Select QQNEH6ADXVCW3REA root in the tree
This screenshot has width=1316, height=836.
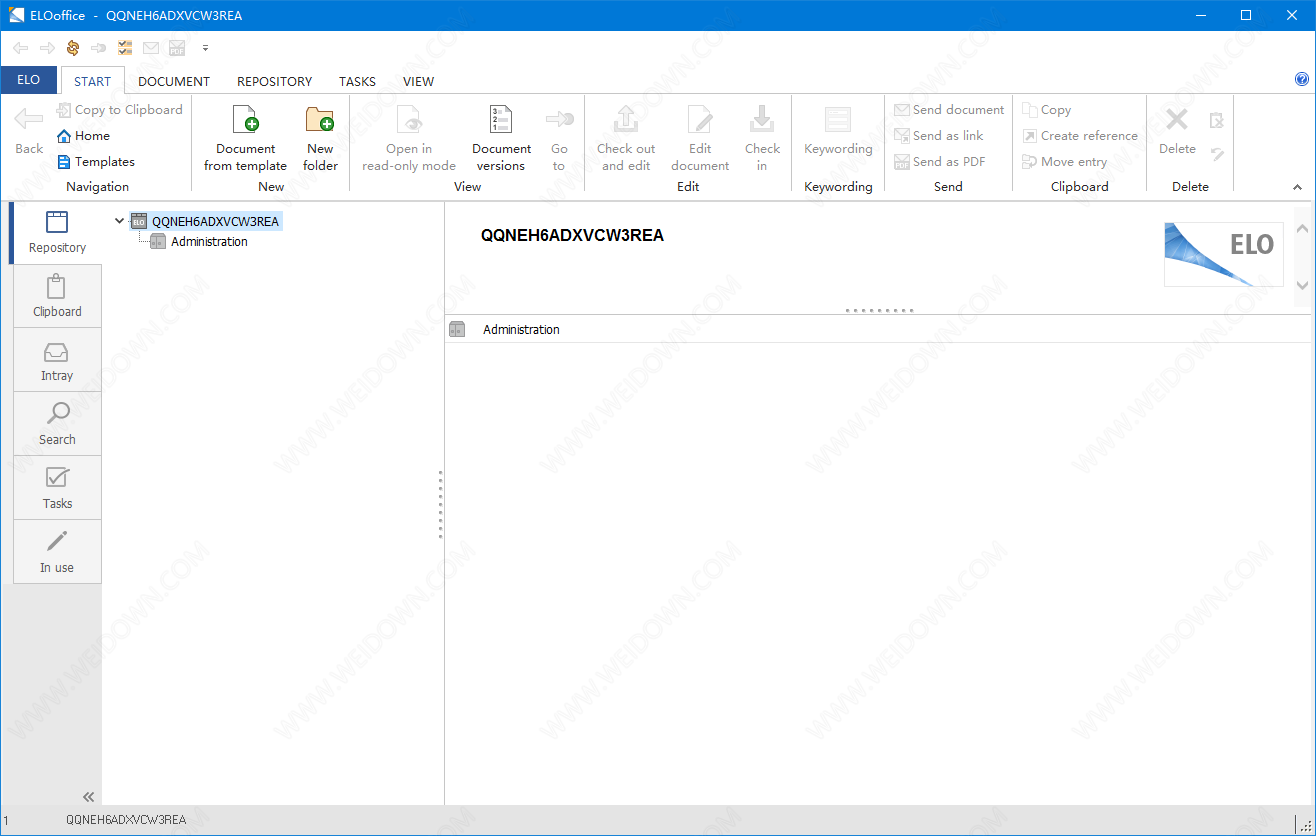point(215,222)
